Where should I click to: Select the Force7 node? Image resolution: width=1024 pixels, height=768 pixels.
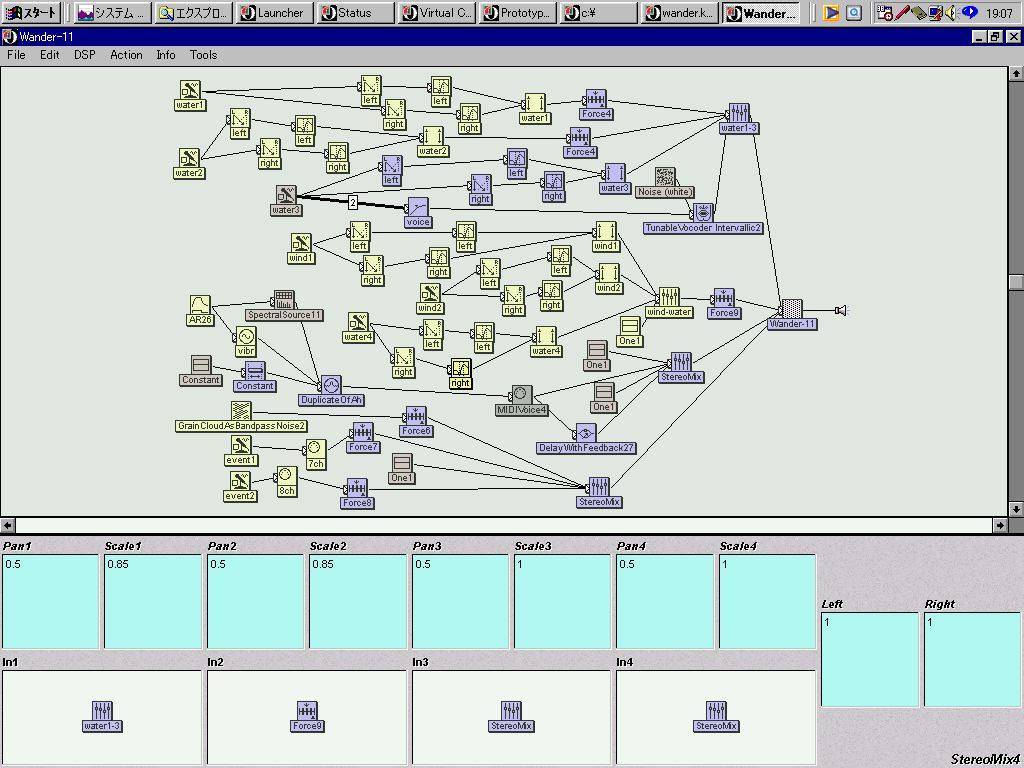(x=362, y=438)
